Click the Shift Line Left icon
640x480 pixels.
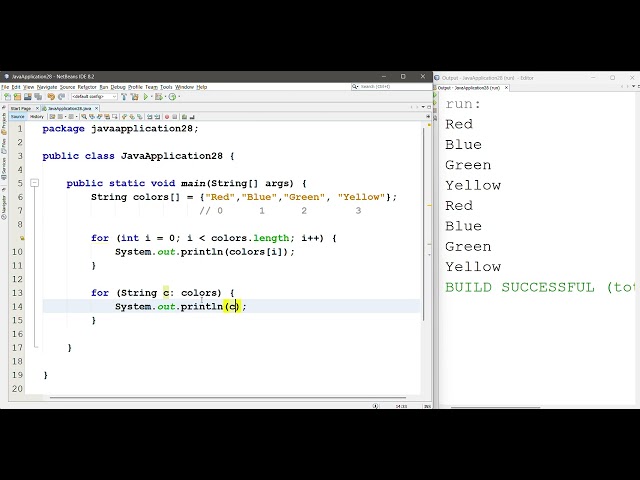click(149, 117)
